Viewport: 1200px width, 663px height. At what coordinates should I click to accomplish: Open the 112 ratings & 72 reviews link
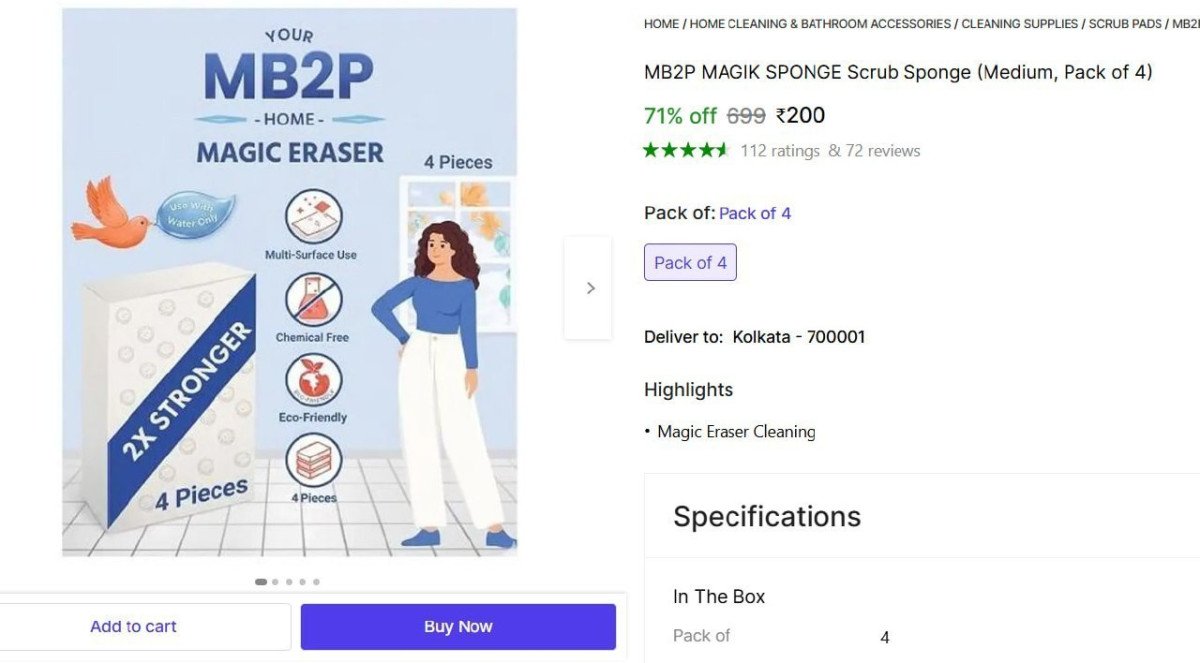(x=830, y=151)
